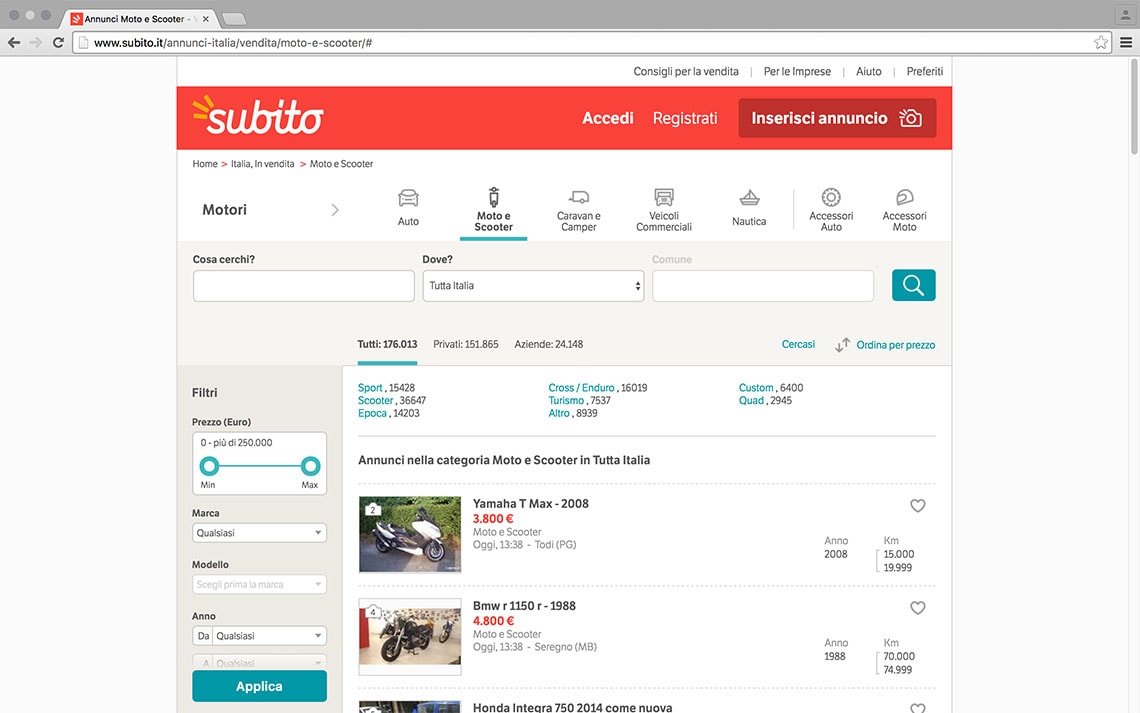Switch to the Aziende: 24.148 tab
The height and width of the screenshot is (713, 1140).
pos(548,345)
